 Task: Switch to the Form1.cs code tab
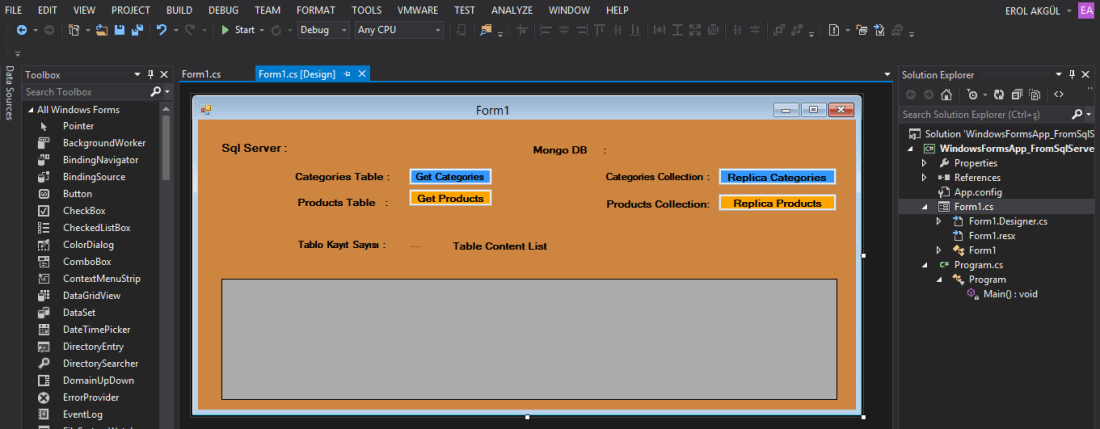coord(201,74)
